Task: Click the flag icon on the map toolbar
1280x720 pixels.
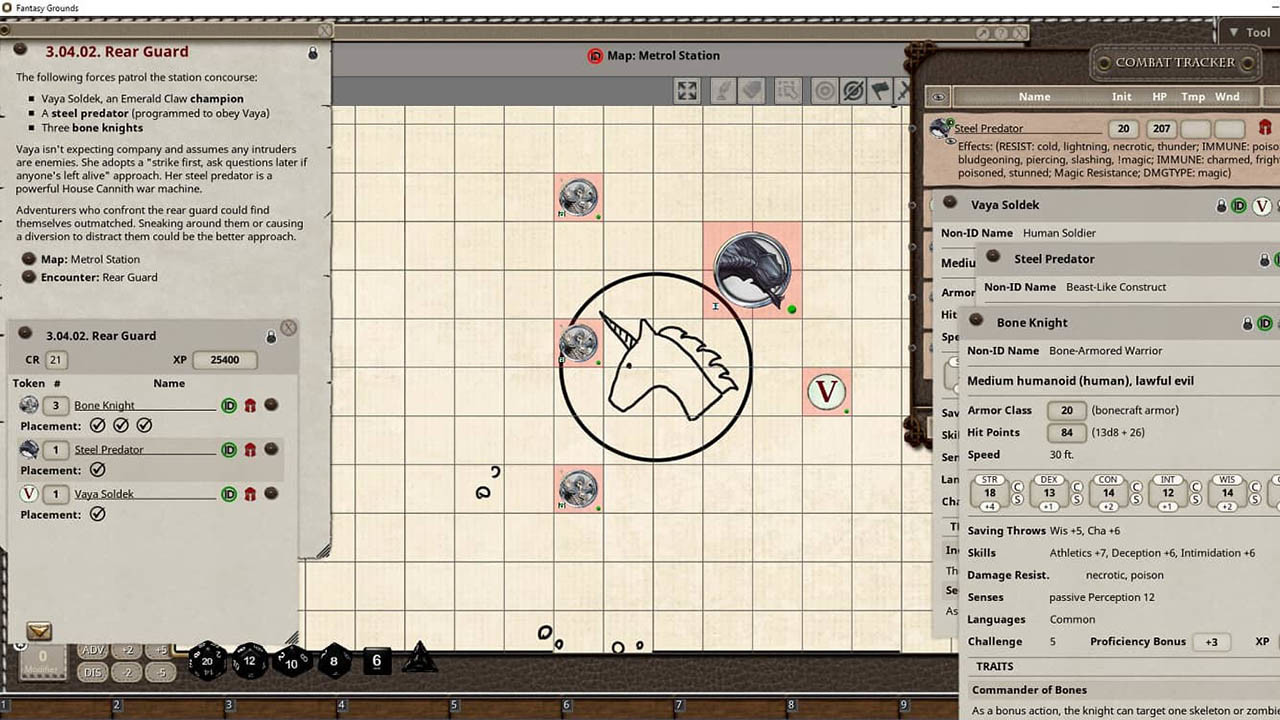Action: pyautogui.click(x=881, y=91)
